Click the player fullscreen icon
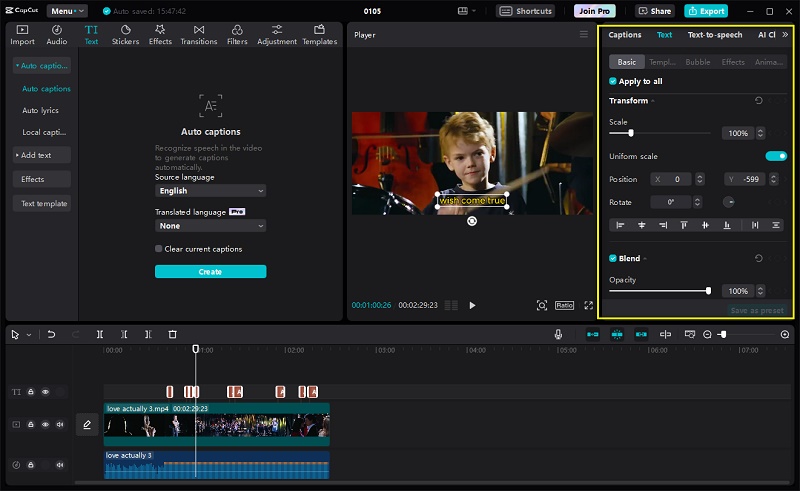 [x=588, y=305]
